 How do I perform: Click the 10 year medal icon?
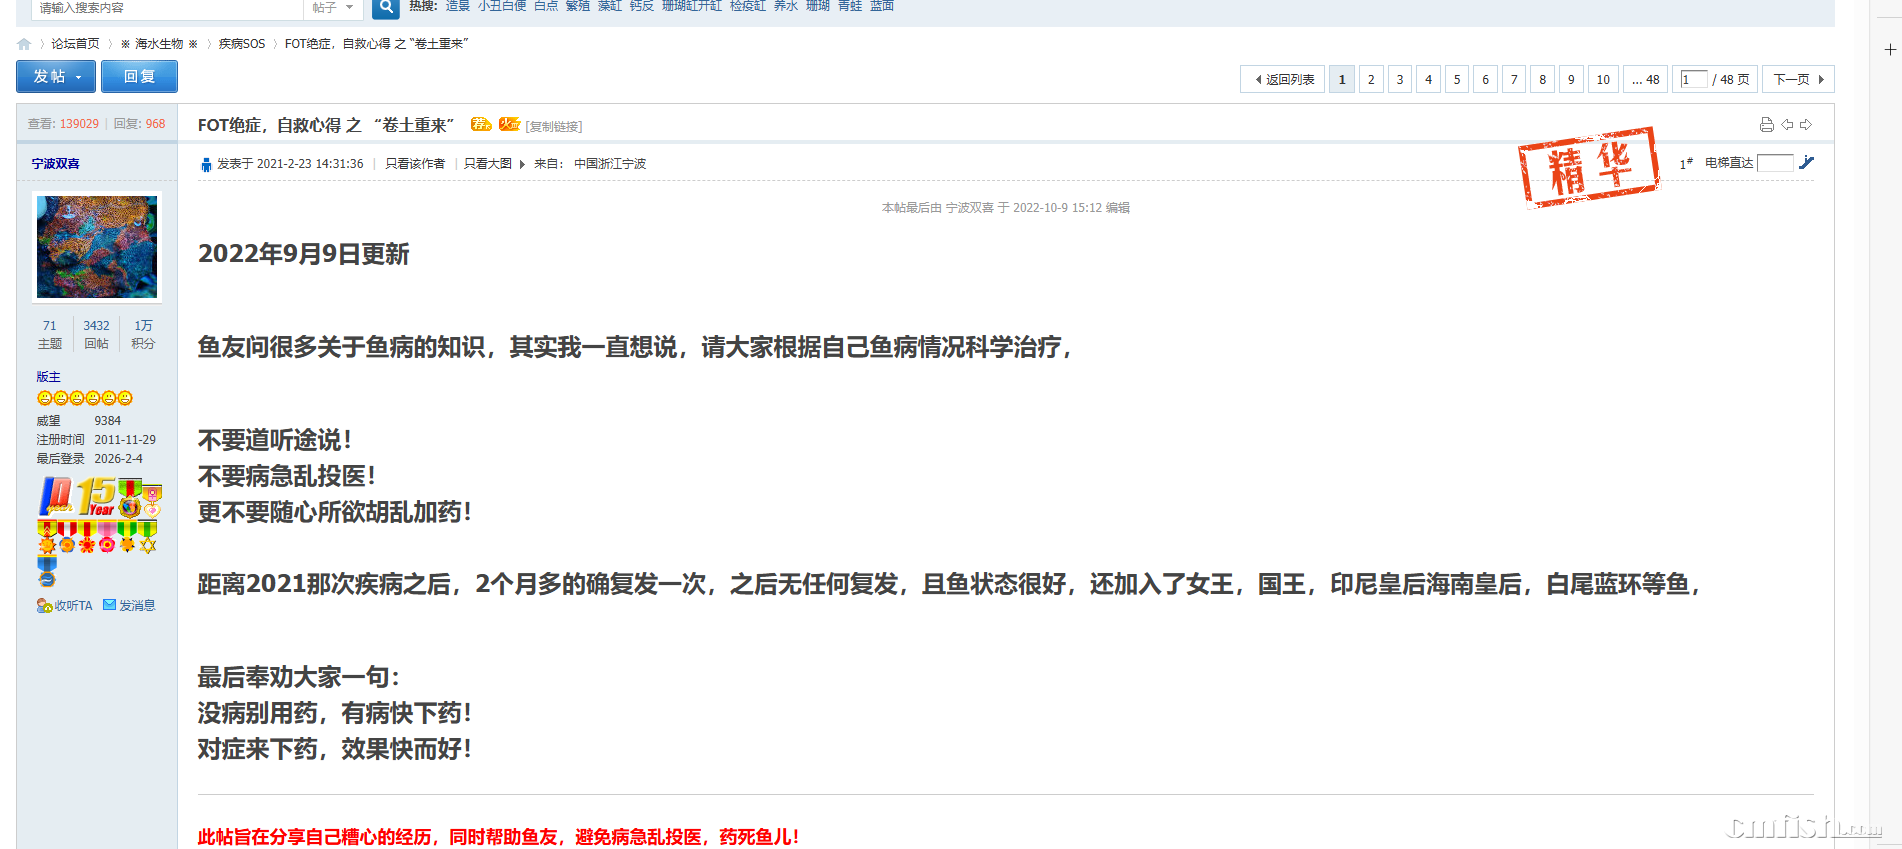pos(56,497)
